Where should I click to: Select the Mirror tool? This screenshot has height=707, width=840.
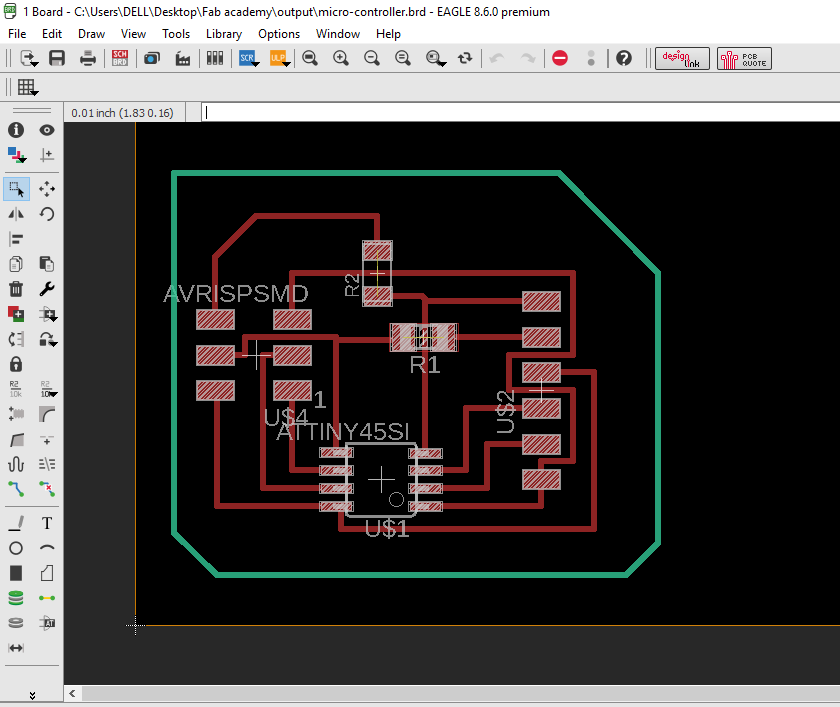point(16,214)
